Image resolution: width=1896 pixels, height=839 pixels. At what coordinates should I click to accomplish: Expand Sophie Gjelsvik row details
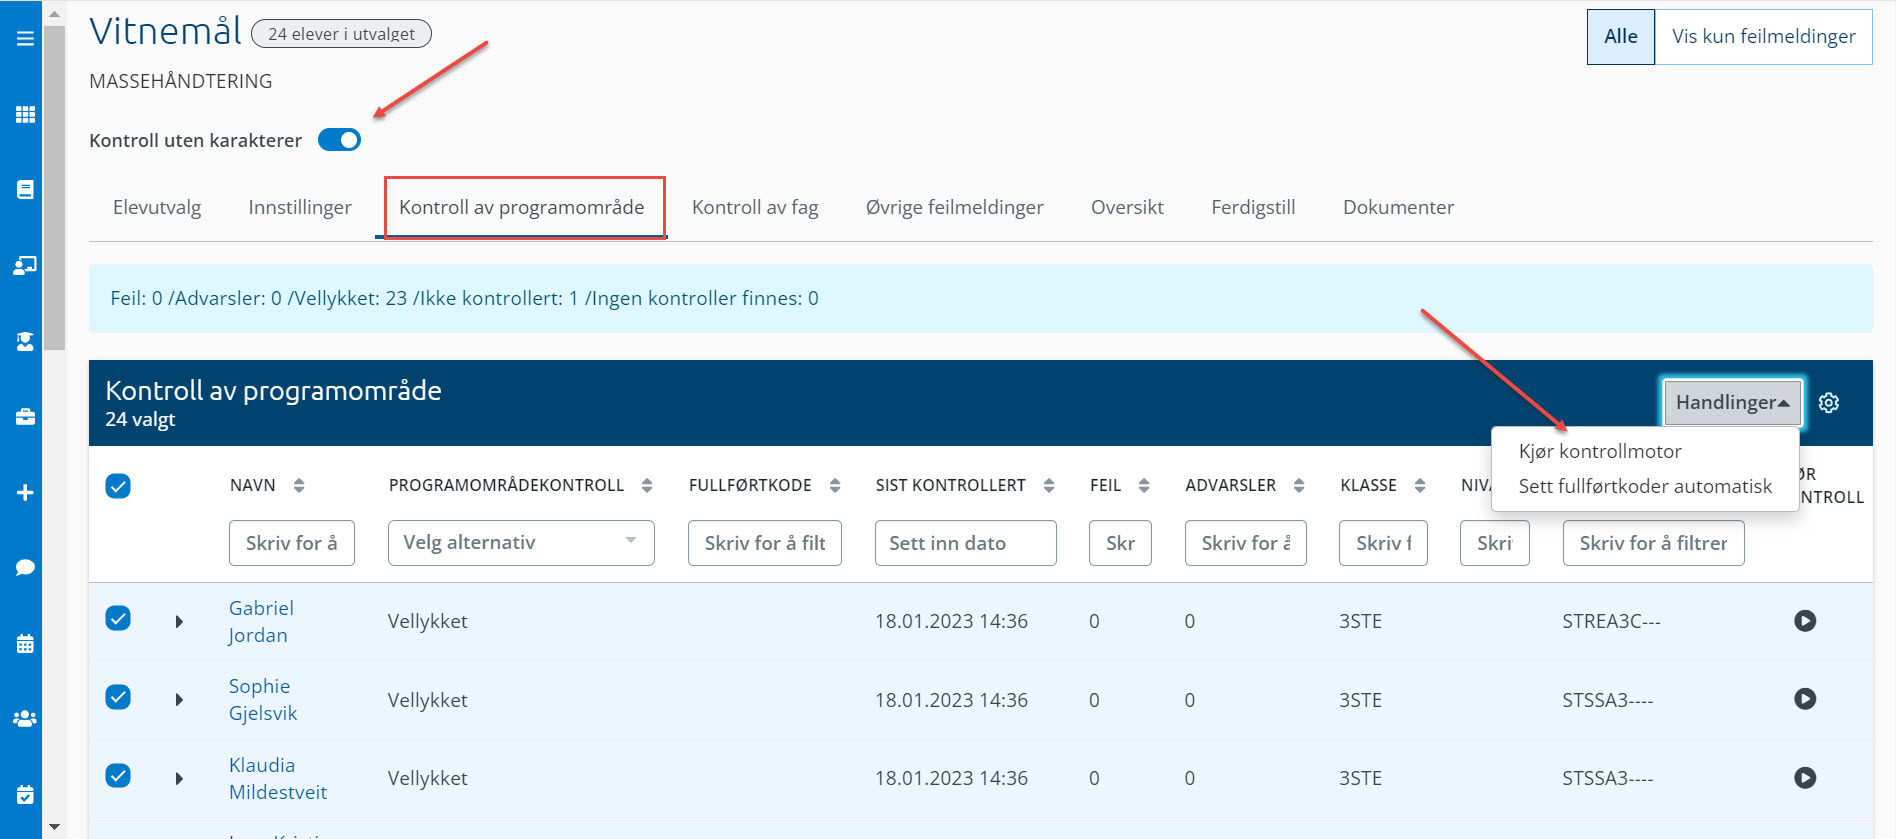[179, 699]
